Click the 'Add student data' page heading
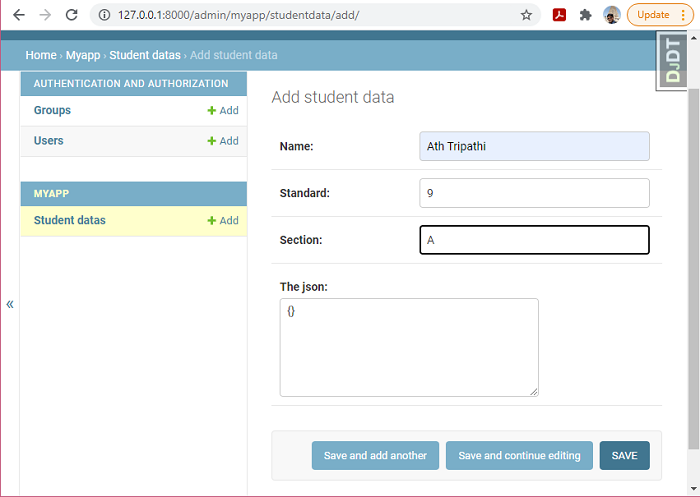This screenshot has height=497, width=700. (x=333, y=97)
